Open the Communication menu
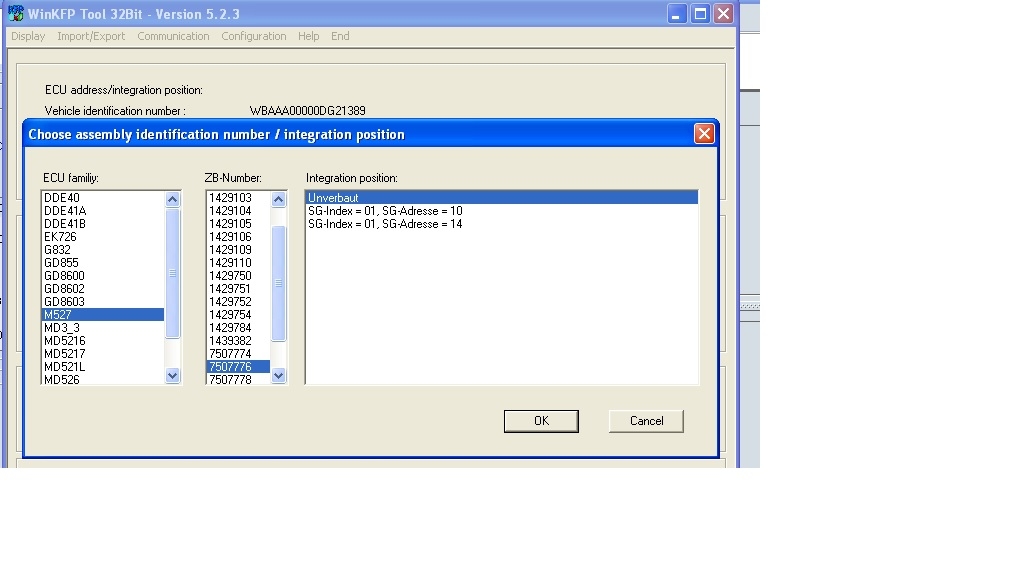Screen dimensions: 1024x576 pyautogui.click(x=173, y=36)
